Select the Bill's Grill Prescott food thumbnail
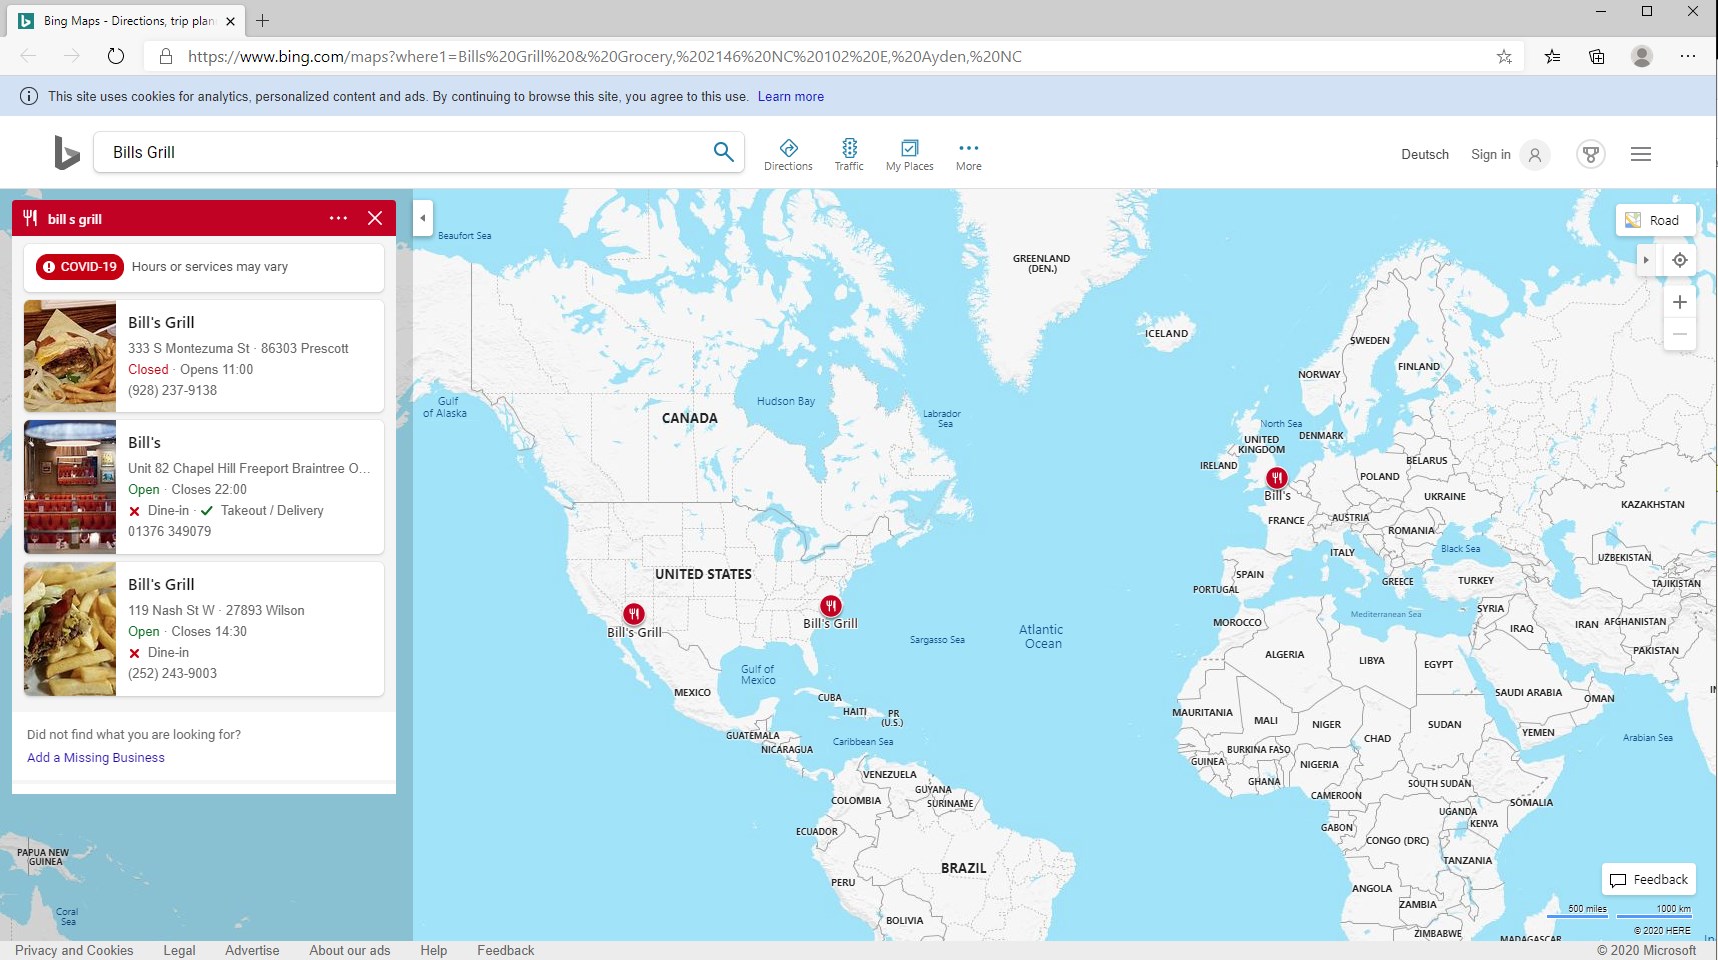Image resolution: width=1718 pixels, height=960 pixels. click(x=70, y=356)
